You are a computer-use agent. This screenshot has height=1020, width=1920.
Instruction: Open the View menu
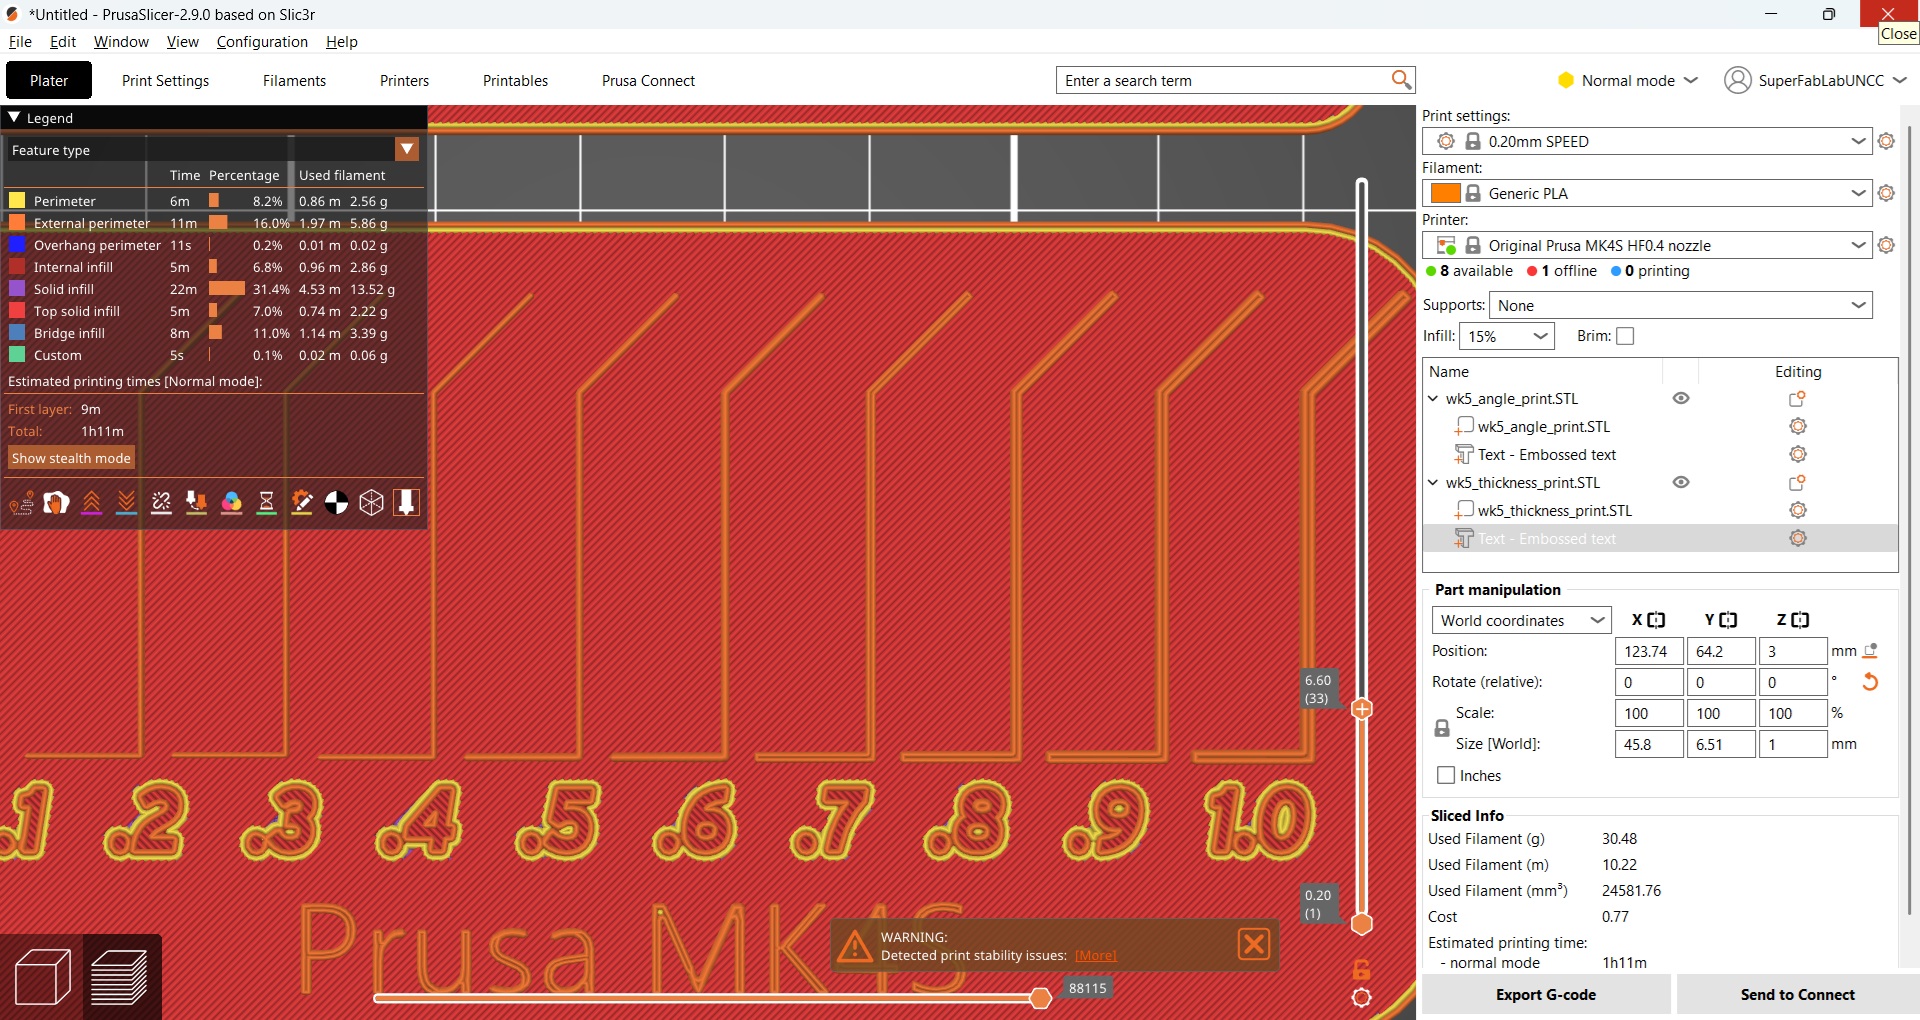click(182, 41)
